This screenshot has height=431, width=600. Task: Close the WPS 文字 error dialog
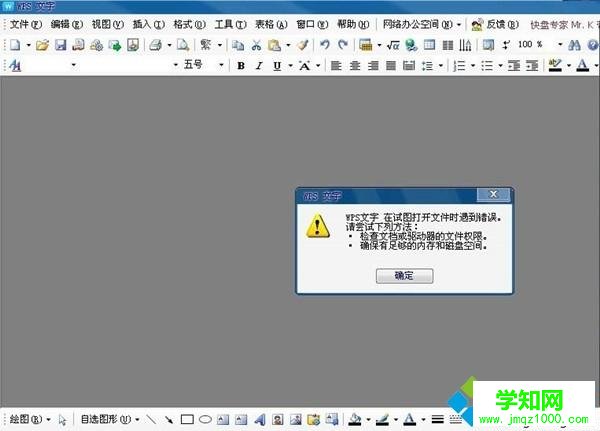click(493, 195)
